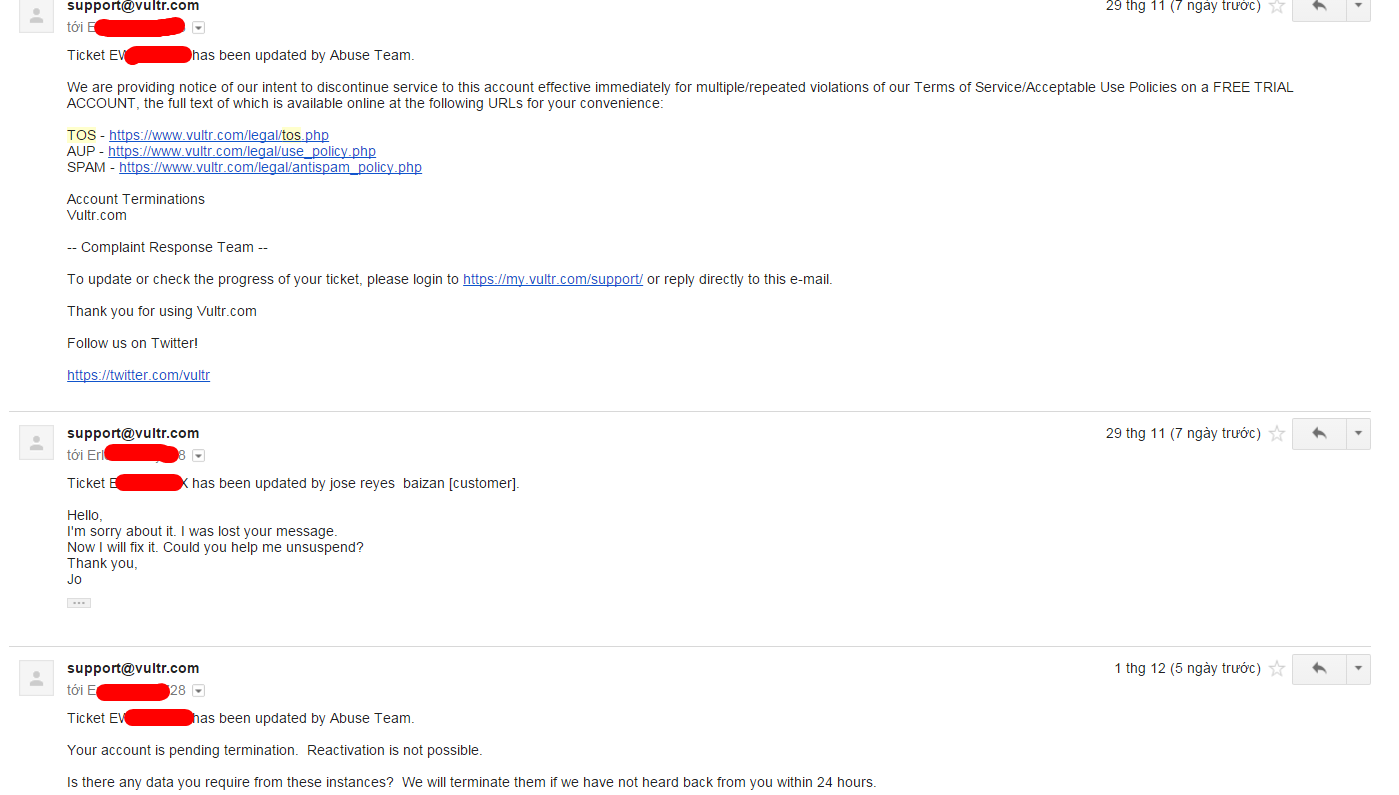Click sender avatar of first email
Viewport: 1399px width, 795px height.
37,15
